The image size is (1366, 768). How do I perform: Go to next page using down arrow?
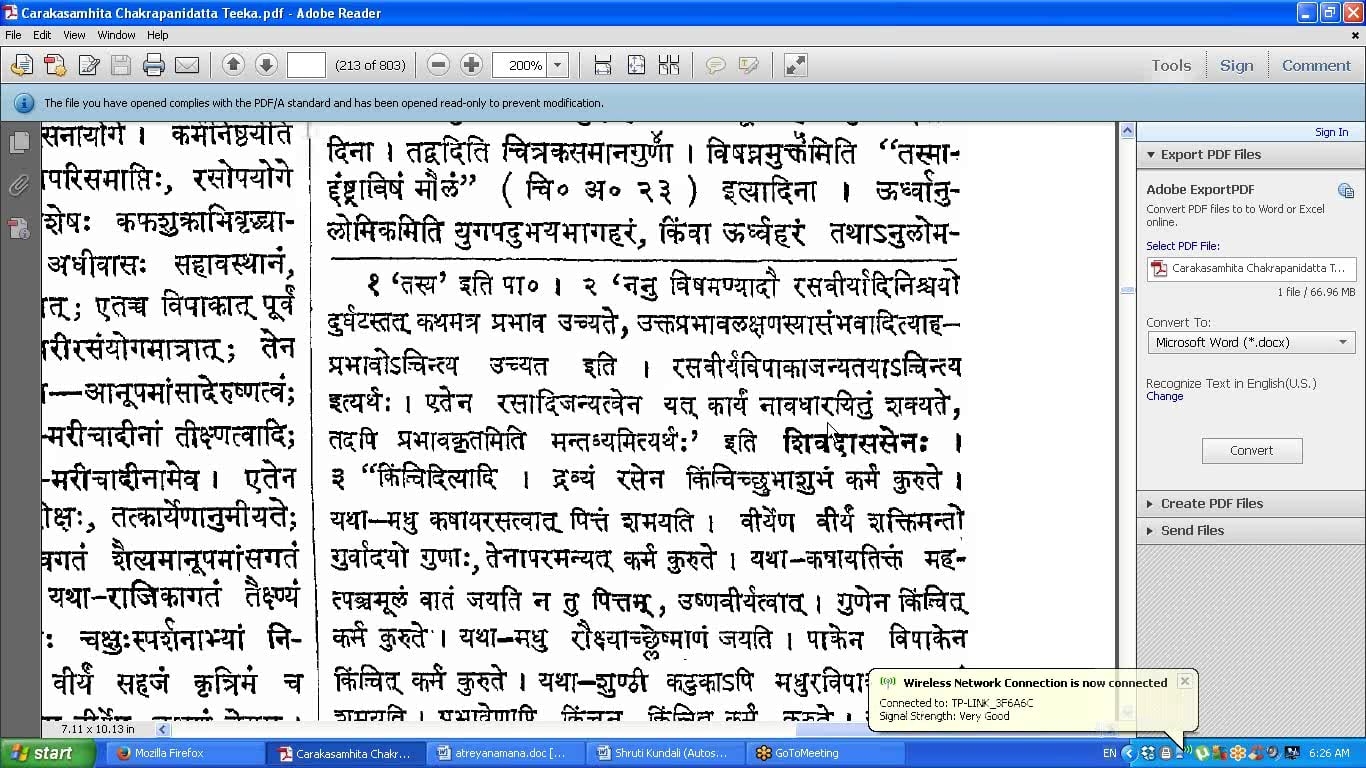point(266,65)
